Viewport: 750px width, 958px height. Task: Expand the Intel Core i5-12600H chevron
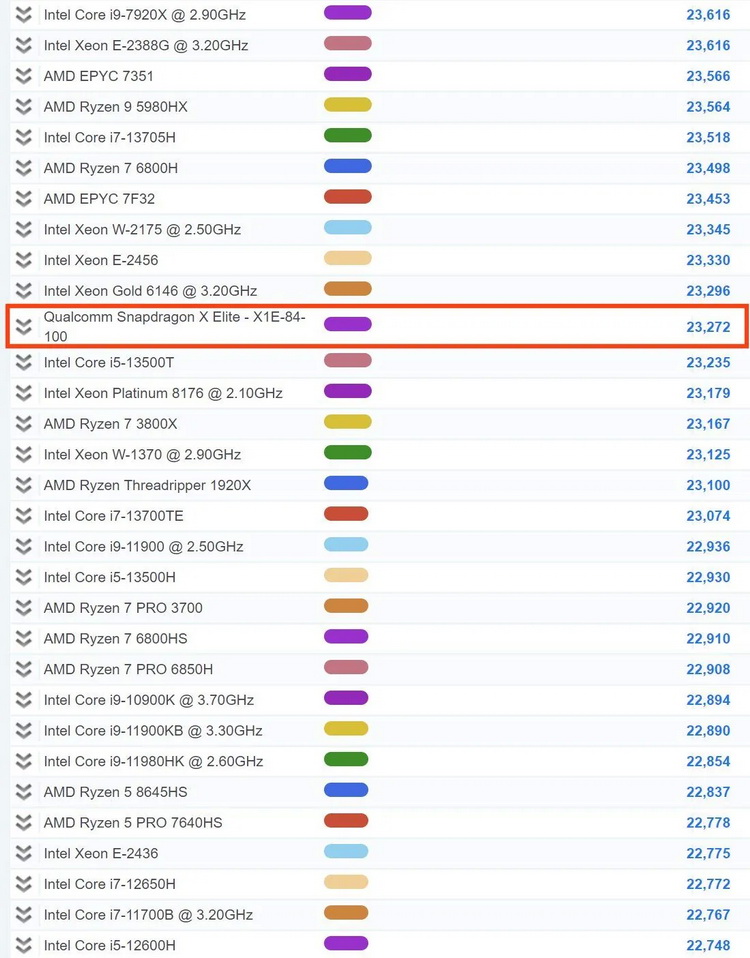(x=24, y=945)
